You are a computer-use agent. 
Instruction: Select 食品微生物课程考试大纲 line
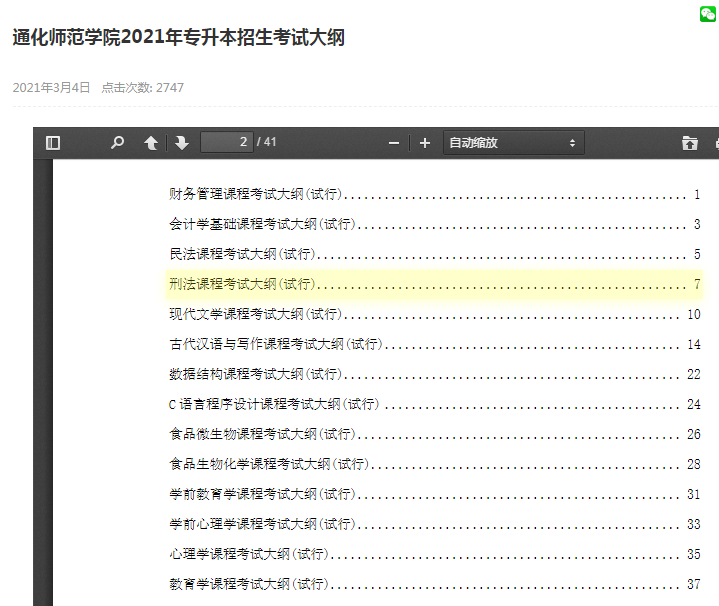[435, 434]
